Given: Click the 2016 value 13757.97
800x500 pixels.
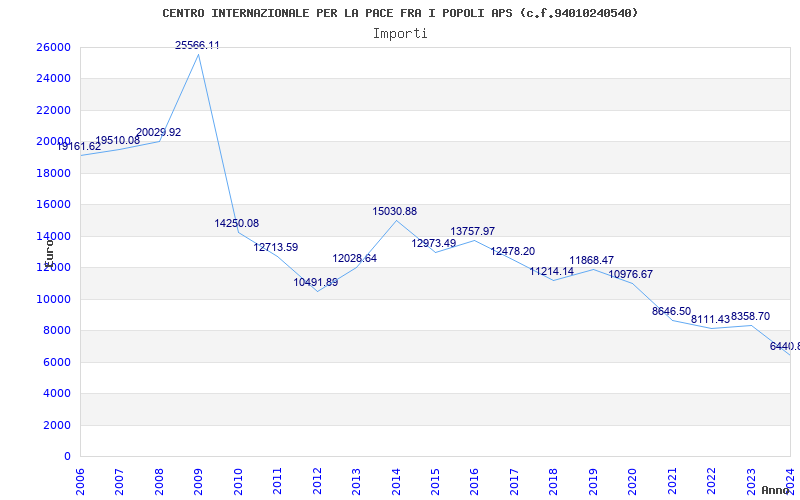Looking at the screenshot, I should tap(472, 232).
